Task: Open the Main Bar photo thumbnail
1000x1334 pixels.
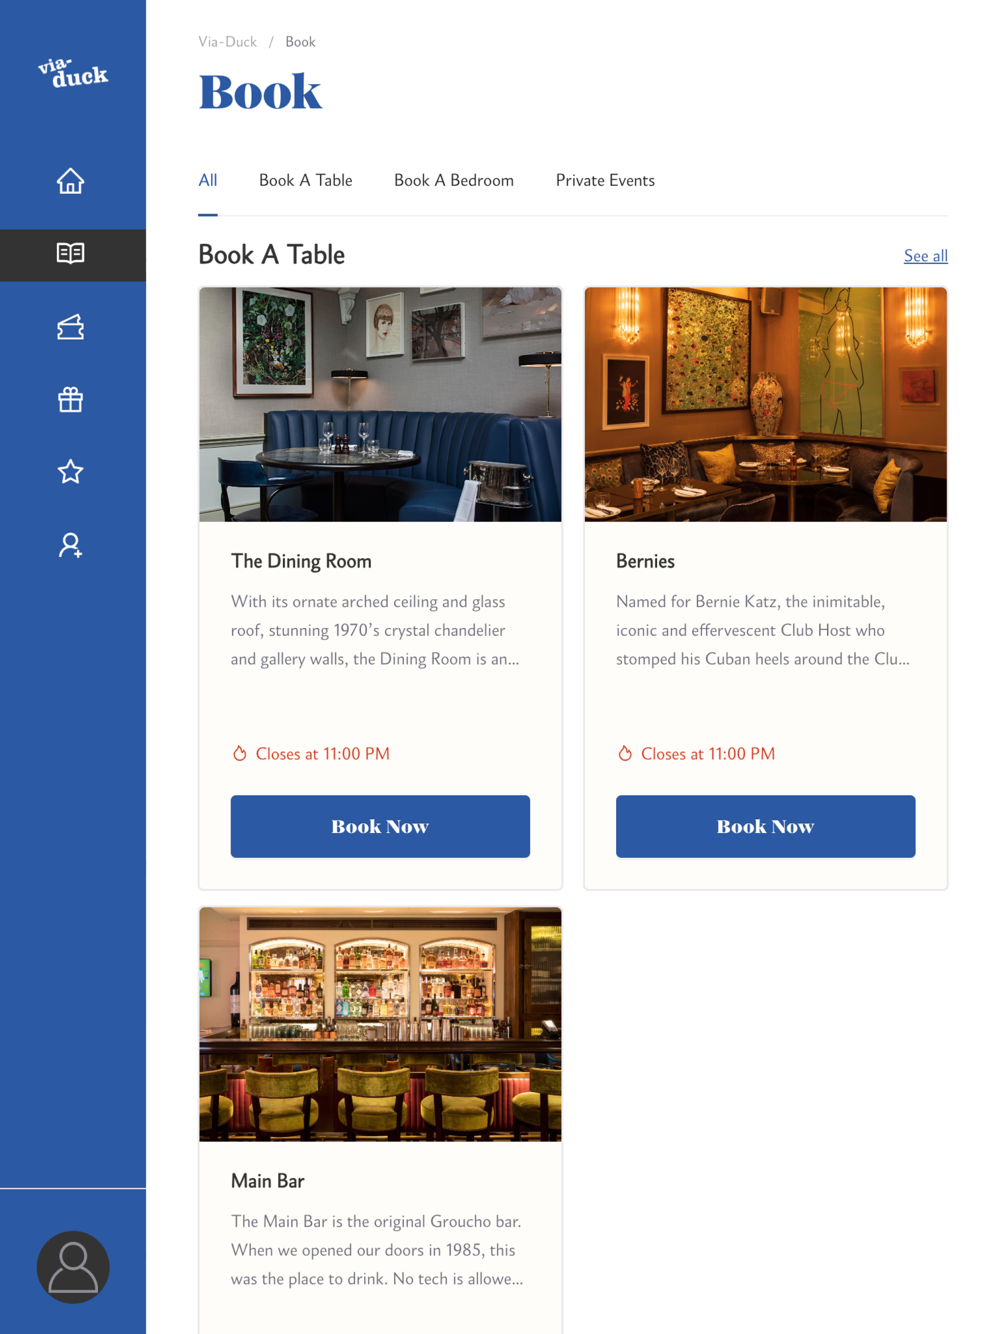Action: [380, 1024]
